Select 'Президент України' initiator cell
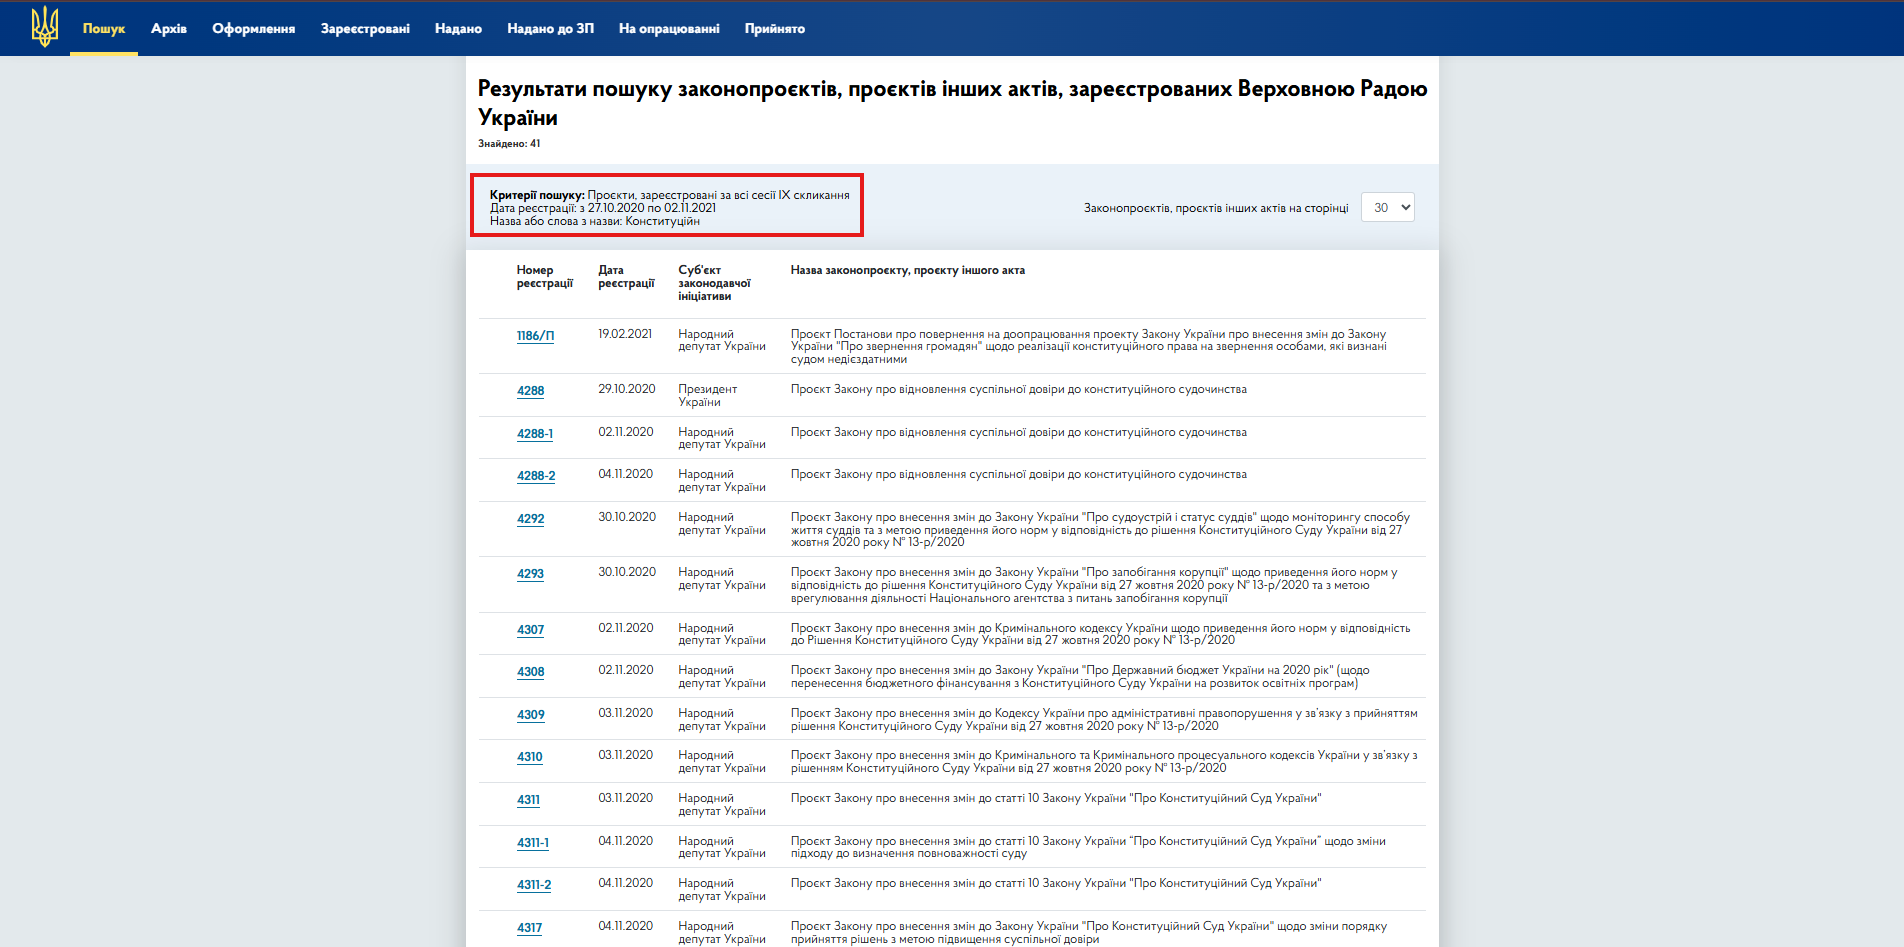The image size is (1904, 947). pos(707,396)
